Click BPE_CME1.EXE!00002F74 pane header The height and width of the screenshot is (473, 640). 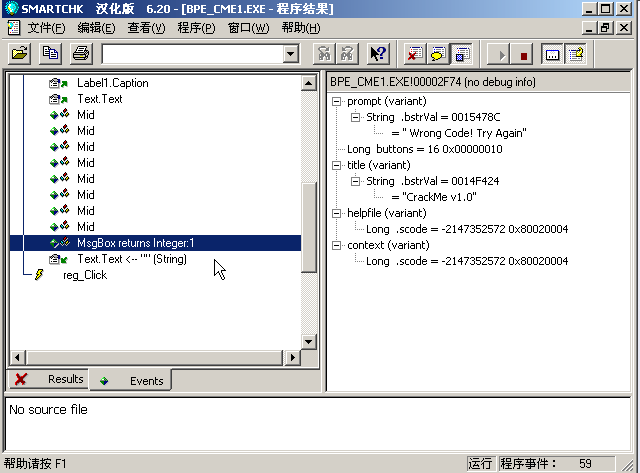479,82
